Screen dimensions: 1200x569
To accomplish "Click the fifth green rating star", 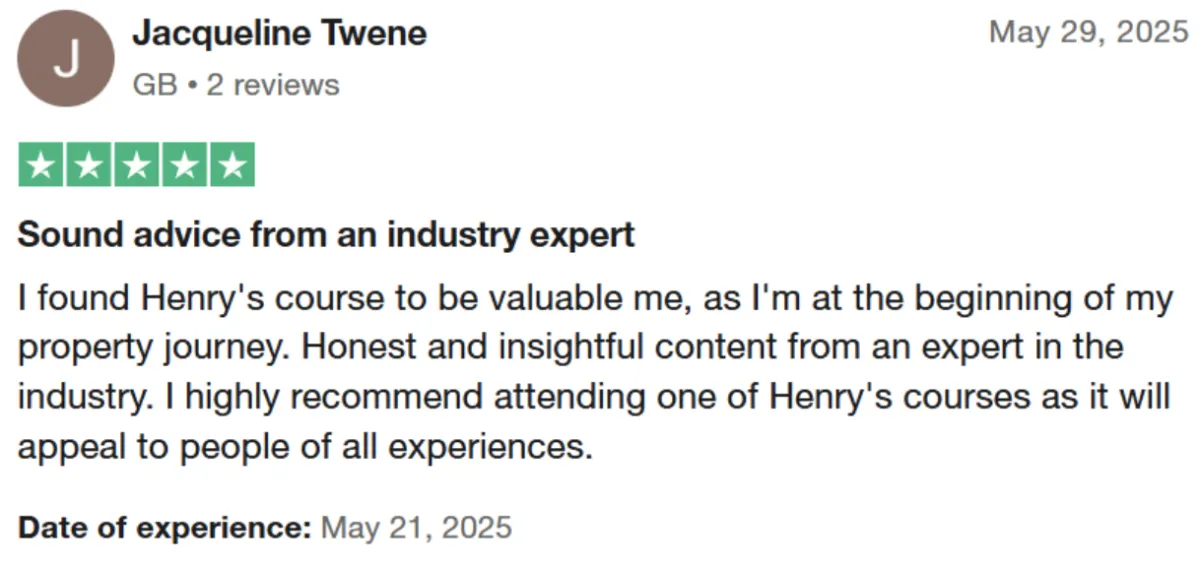I will [x=232, y=165].
